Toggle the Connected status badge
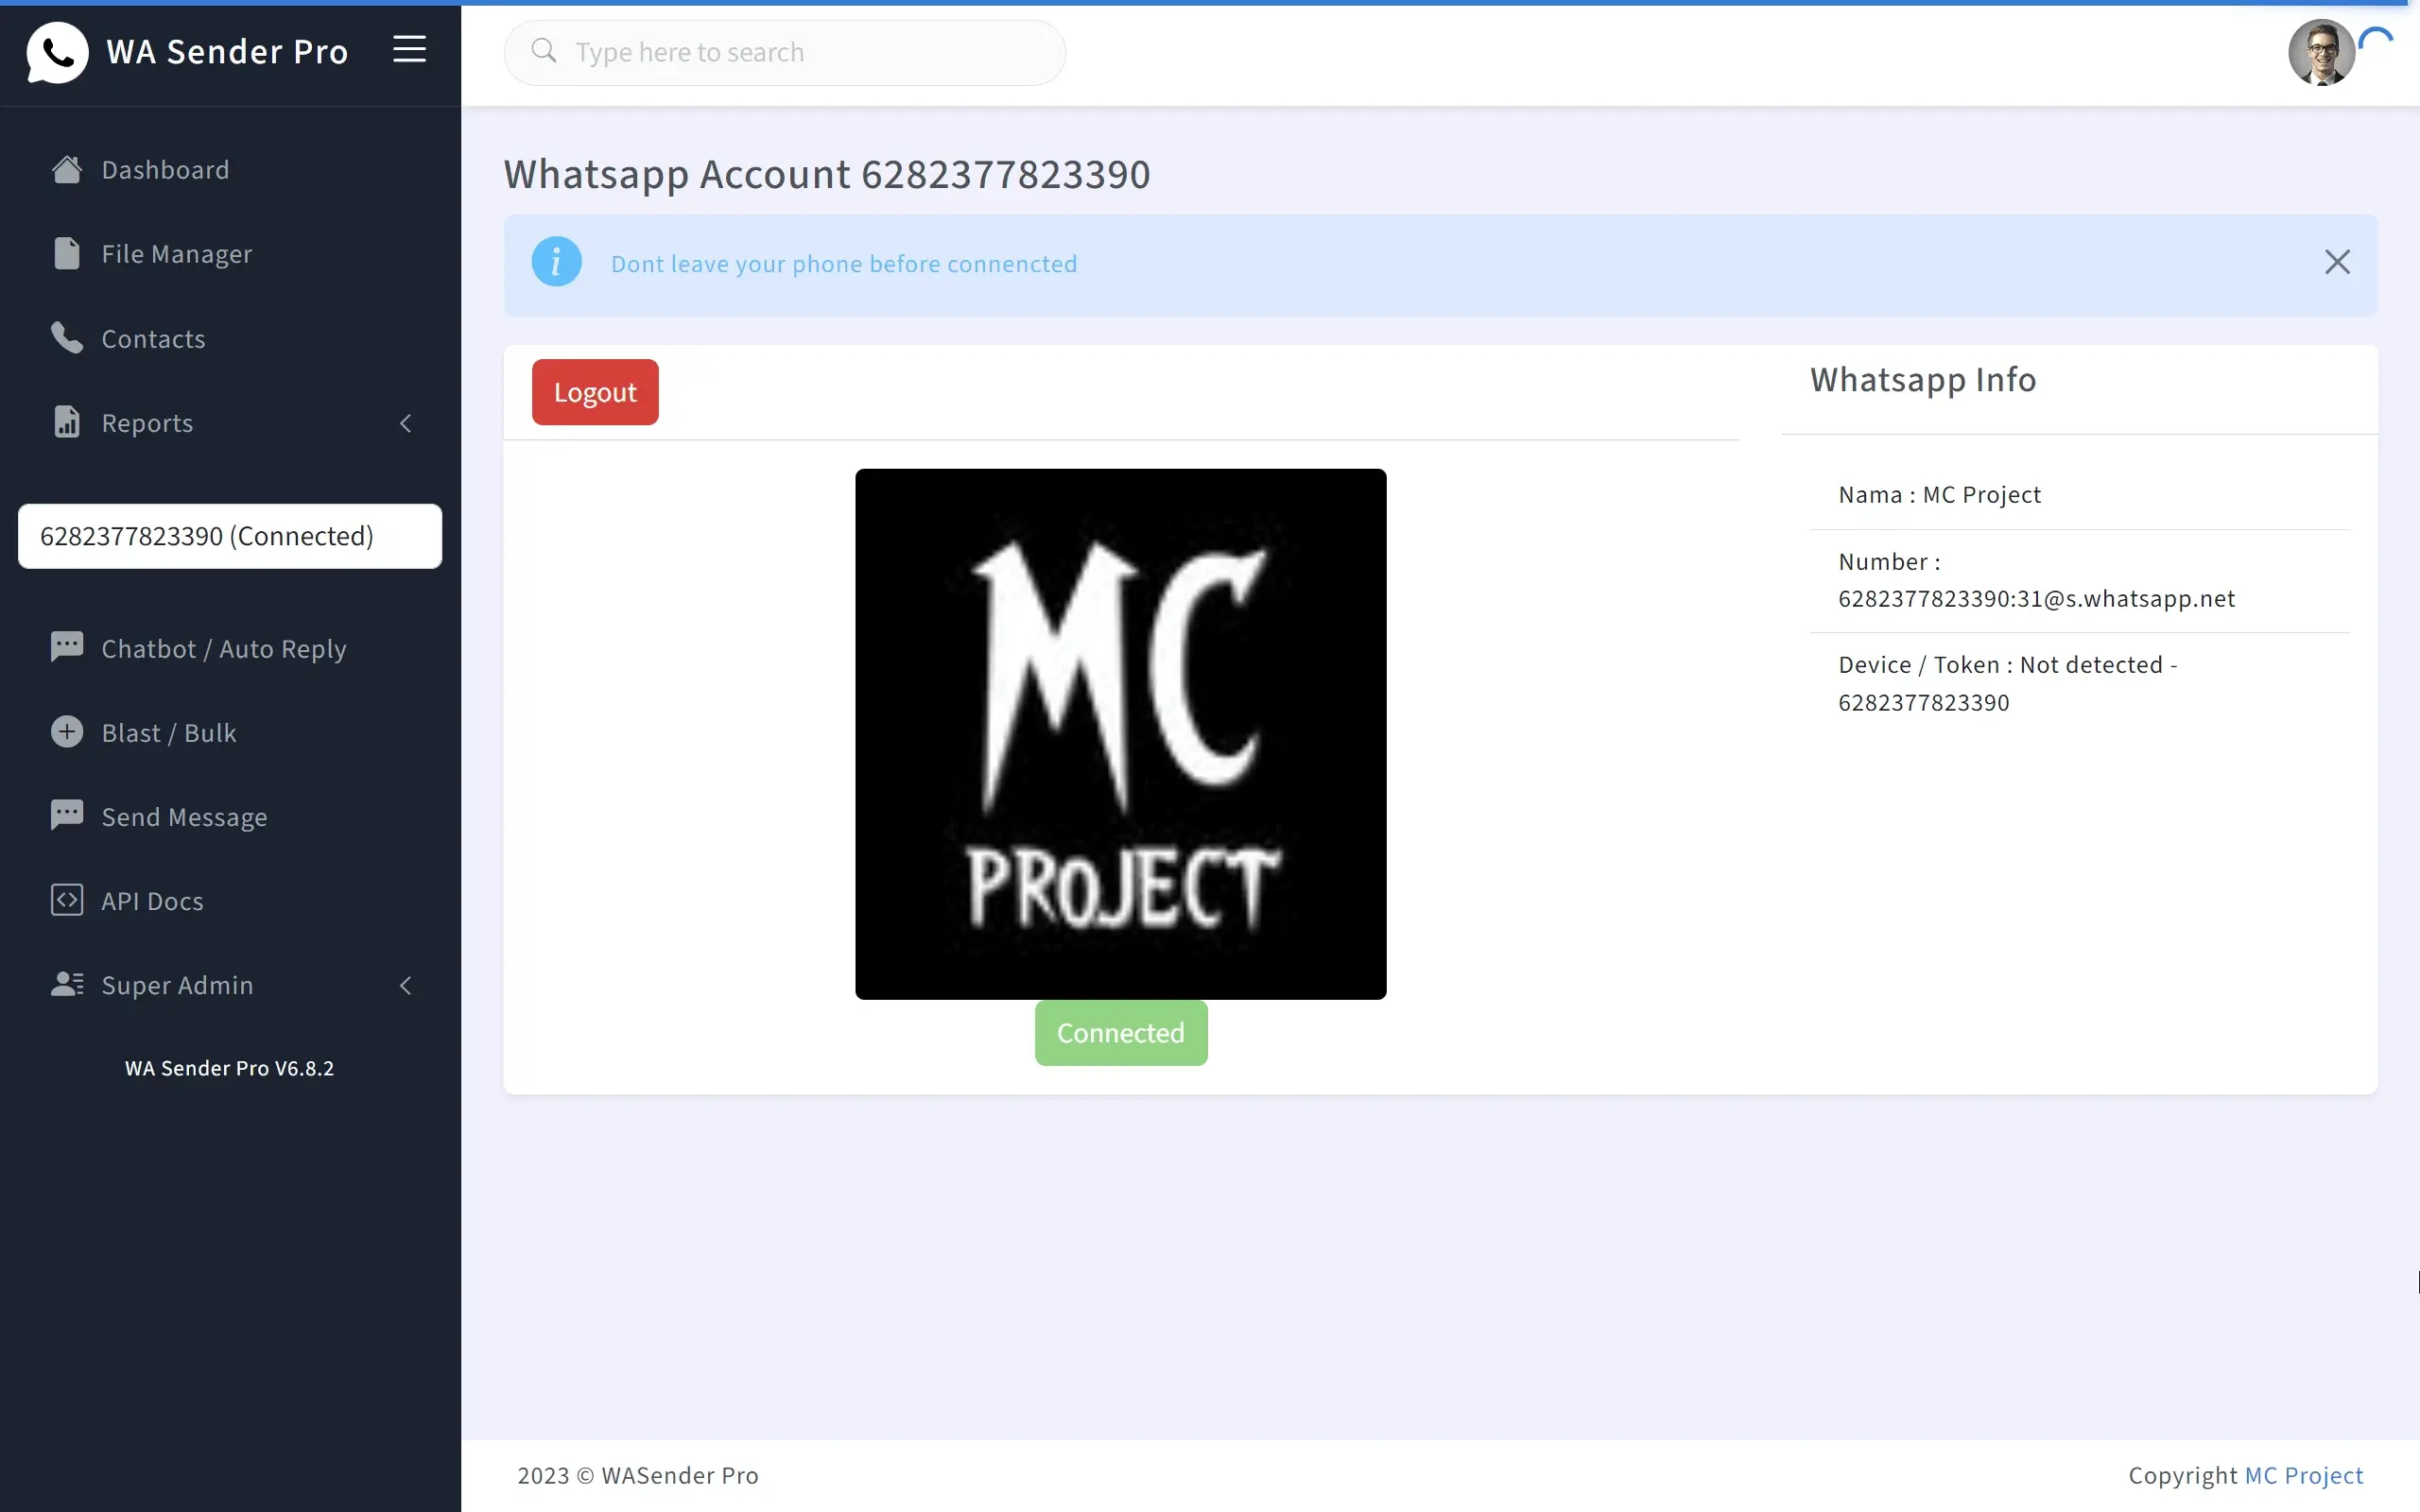 pyautogui.click(x=1121, y=1033)
